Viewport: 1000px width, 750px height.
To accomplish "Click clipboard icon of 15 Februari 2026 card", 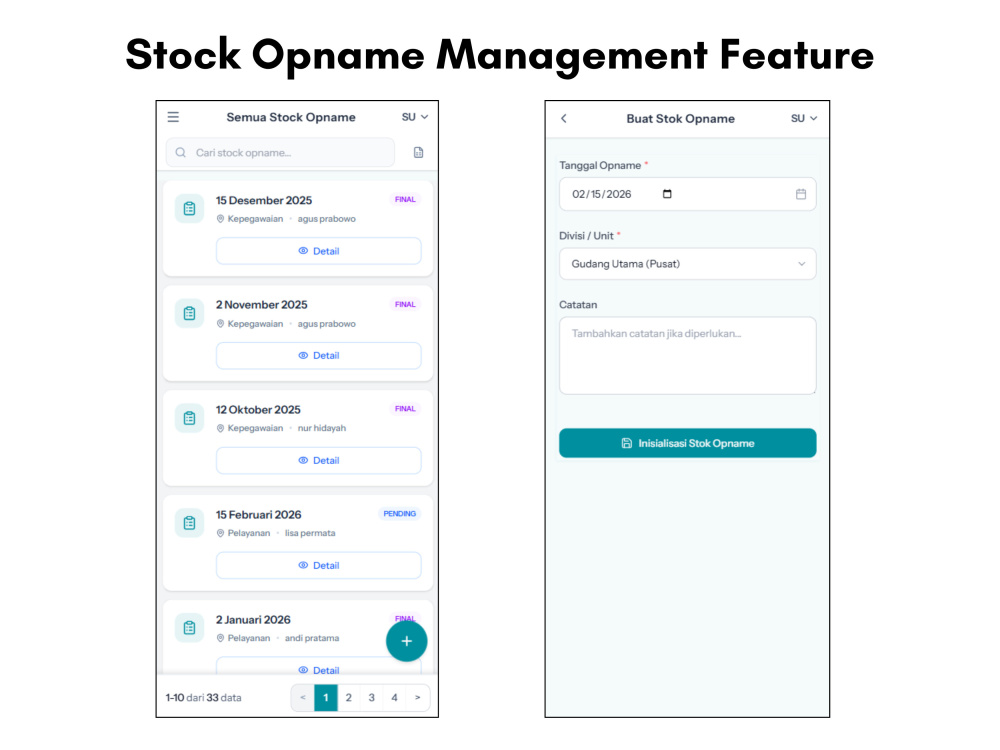I will 189,523.
